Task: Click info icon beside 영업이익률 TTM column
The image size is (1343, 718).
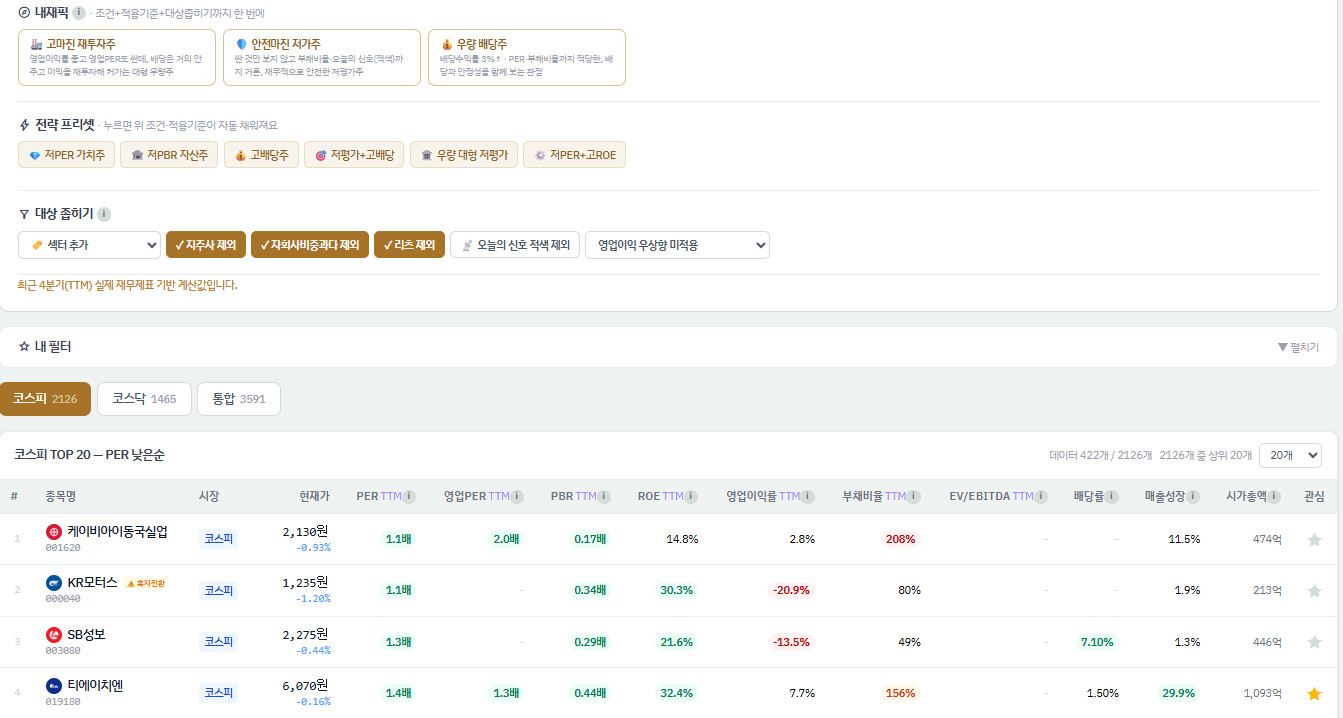Action: click(808, 496)
